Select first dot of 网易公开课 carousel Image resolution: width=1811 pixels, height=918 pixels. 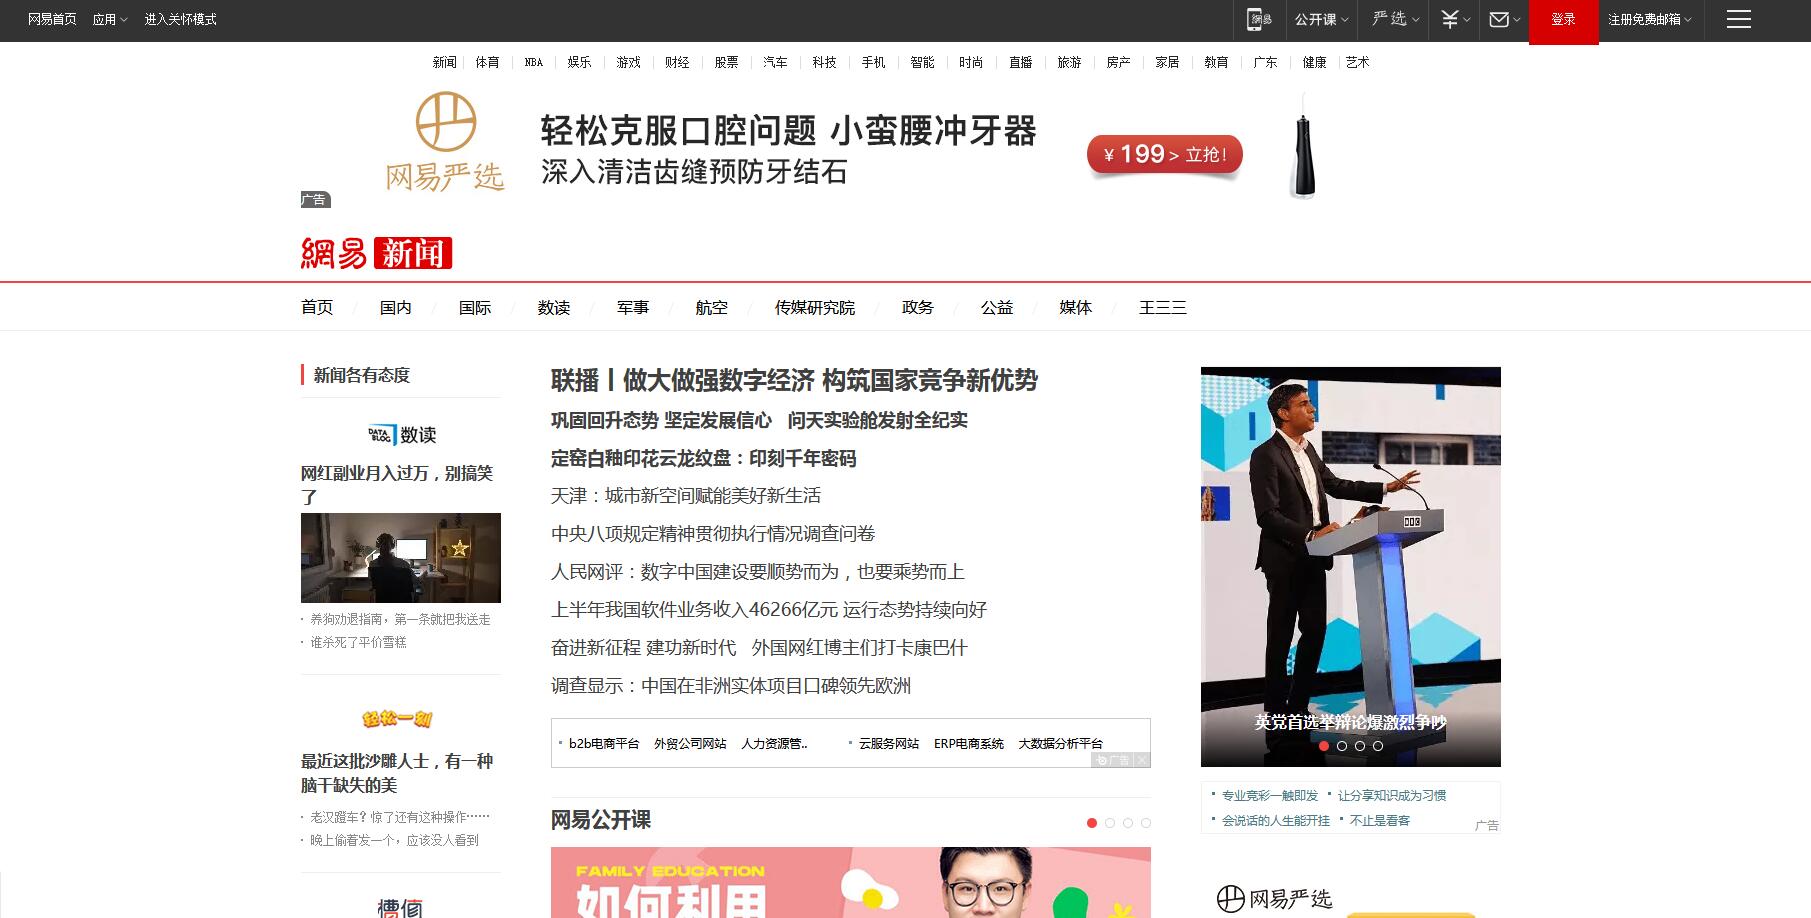tap(1092, 823)
